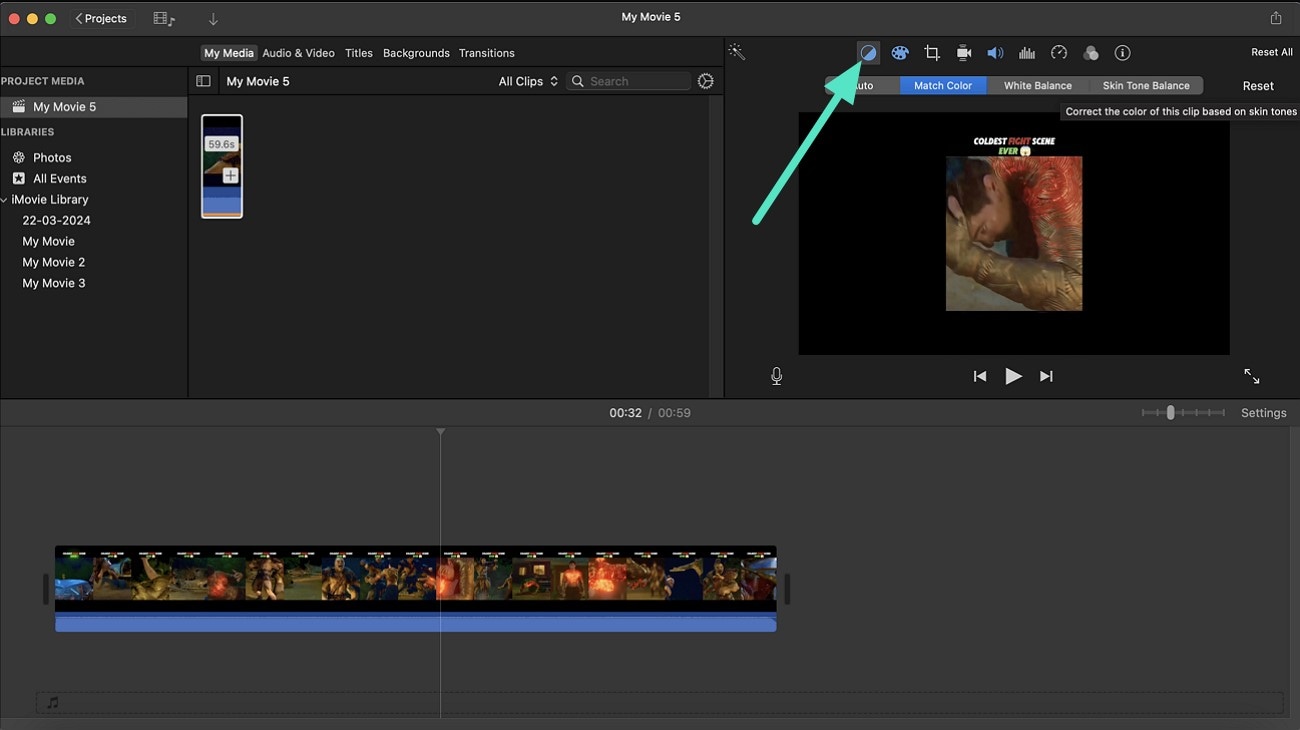
Task: Switch to the My Media tab
Action: [229, 53]
